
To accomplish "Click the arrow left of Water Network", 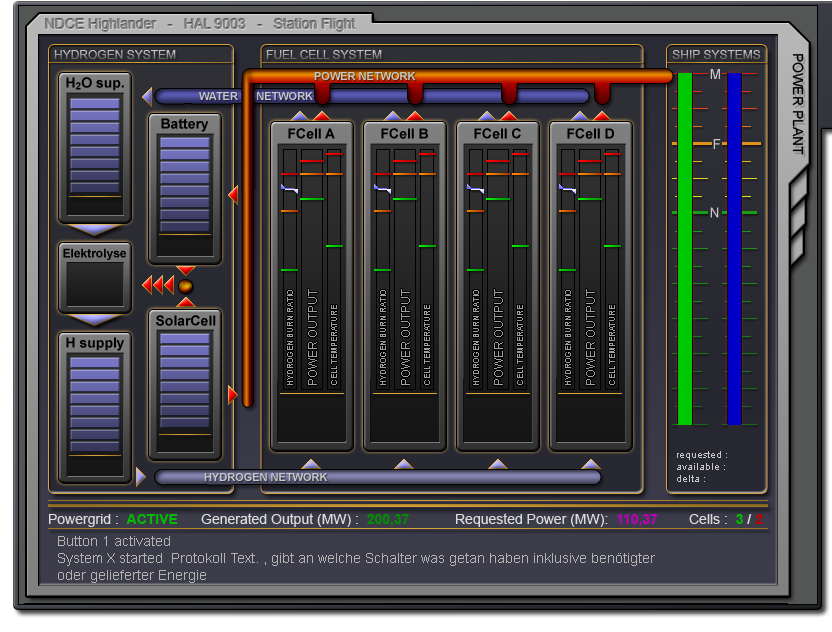I will click(147, 96).
